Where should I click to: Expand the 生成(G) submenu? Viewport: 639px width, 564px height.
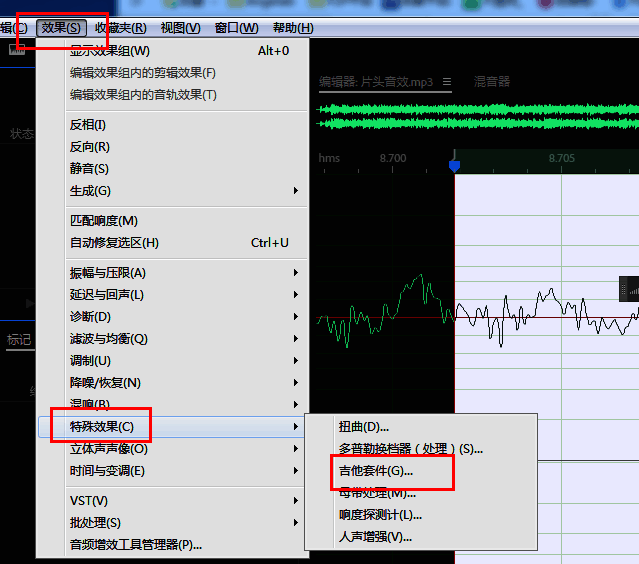point(90,191)
